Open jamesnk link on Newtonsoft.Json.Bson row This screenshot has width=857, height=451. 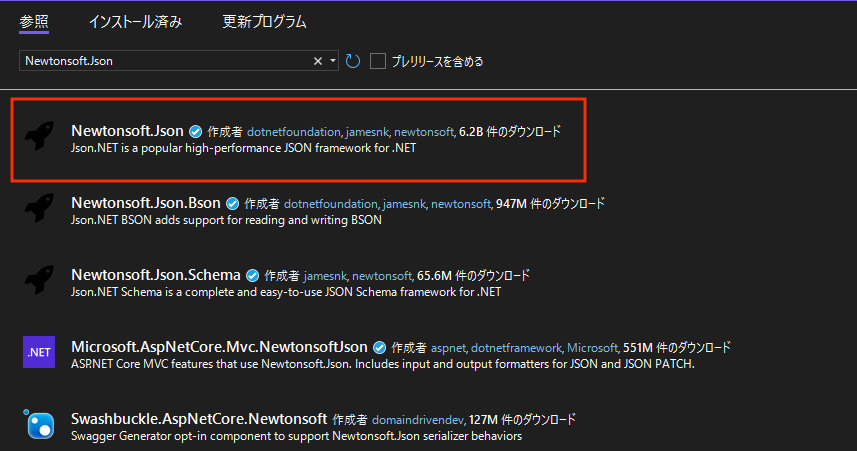pos(404,204)
